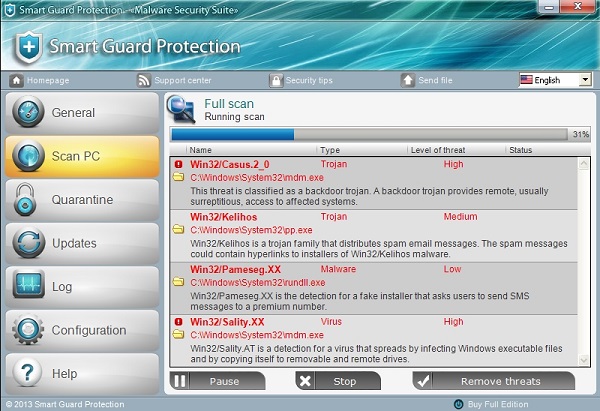This screenshot has width=600, height=411.
Task: Select the Win32/Casus.2_0 threat name
Action: tap(230, 165)
